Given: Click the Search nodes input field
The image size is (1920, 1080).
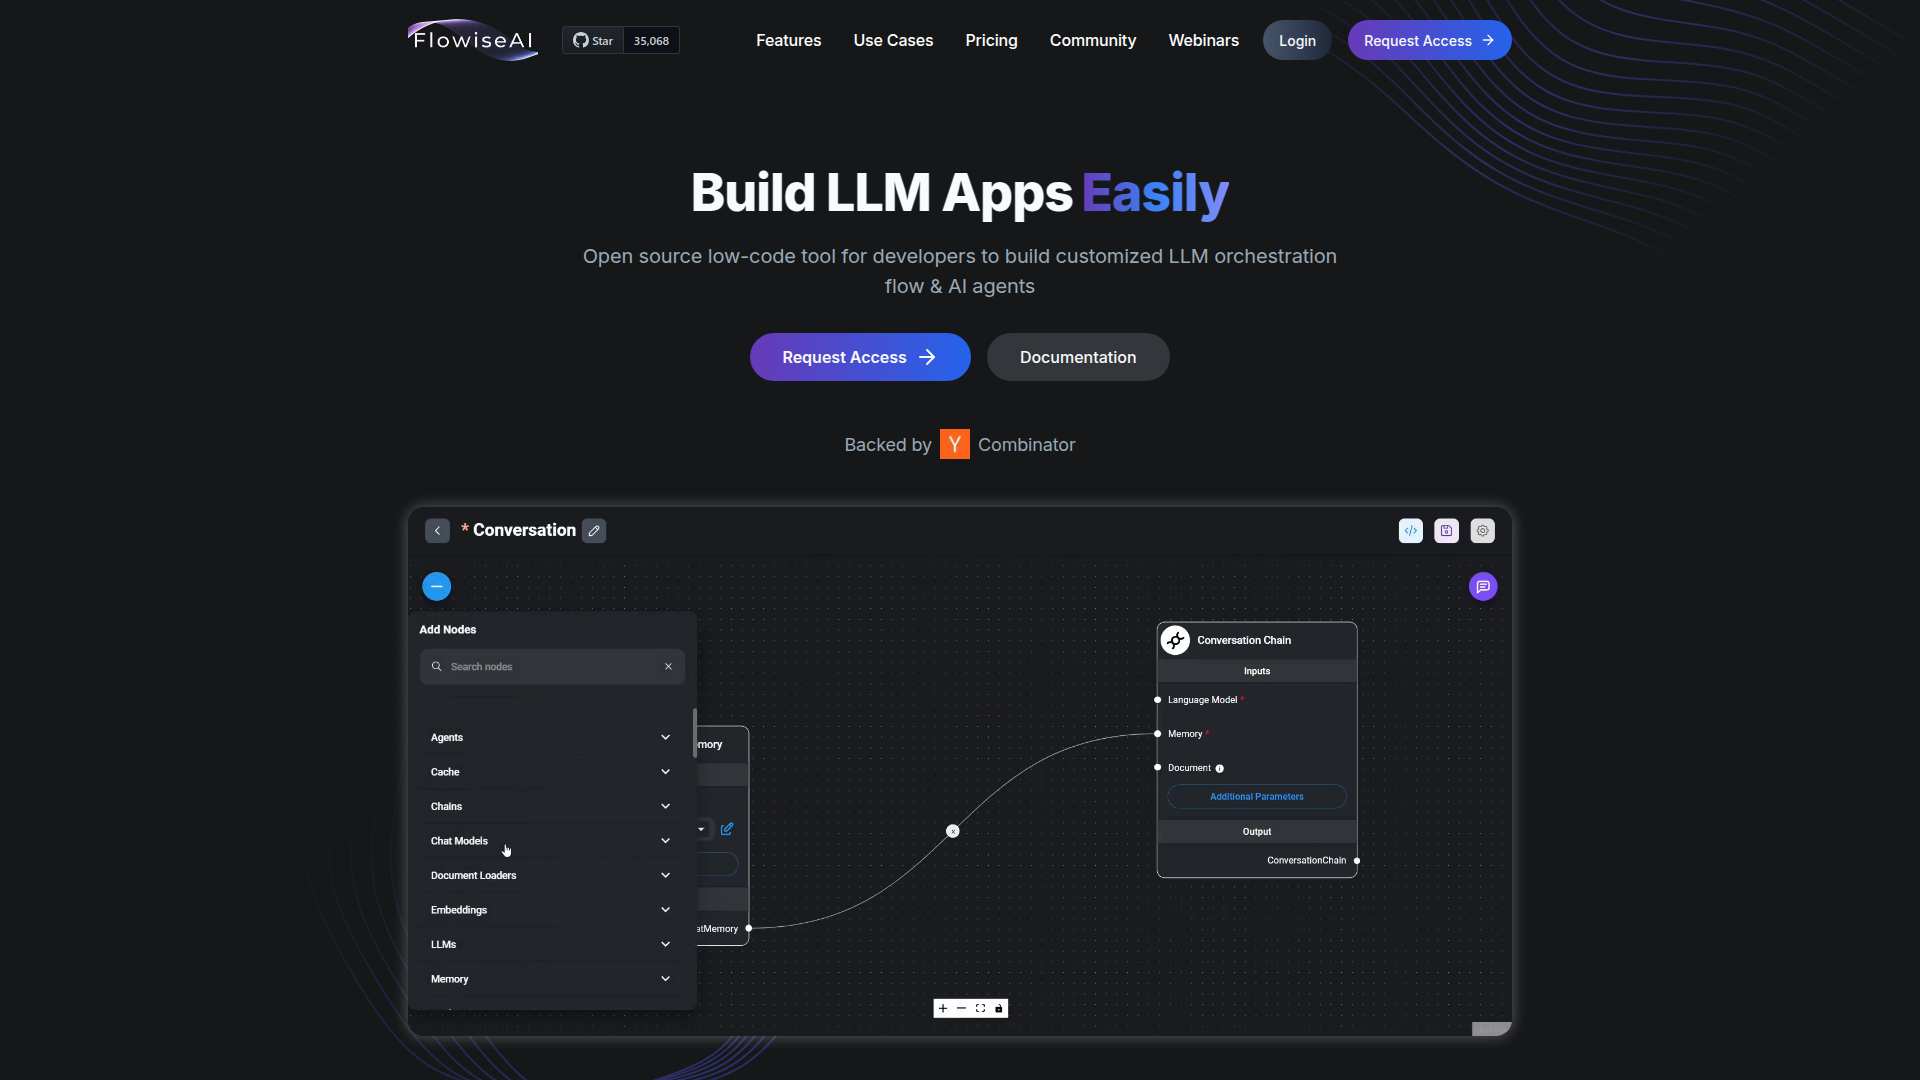Looking at the screenshot, I should [551, 666].
